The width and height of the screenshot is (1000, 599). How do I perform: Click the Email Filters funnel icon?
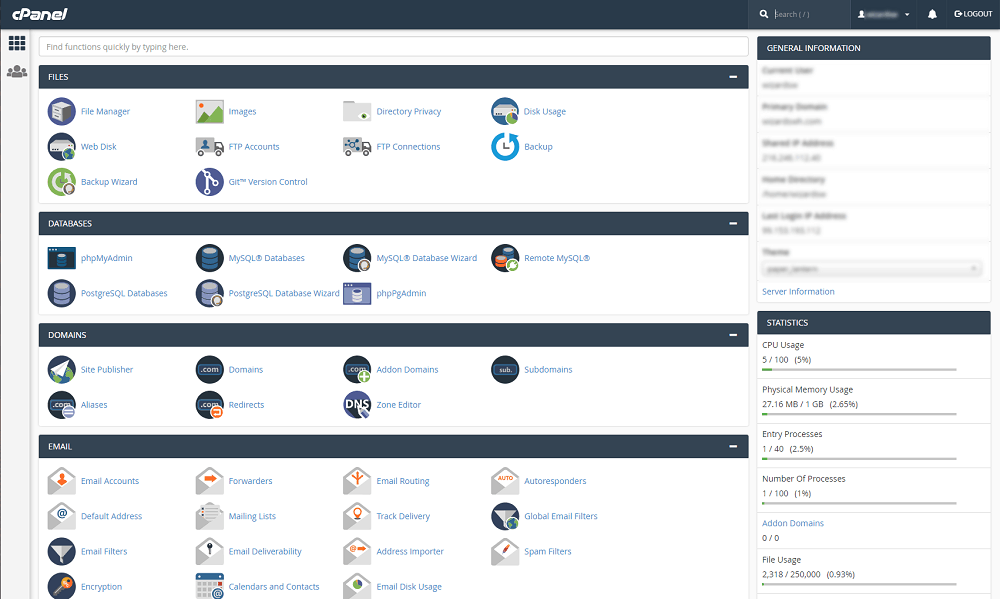click(x=62, y=552)
